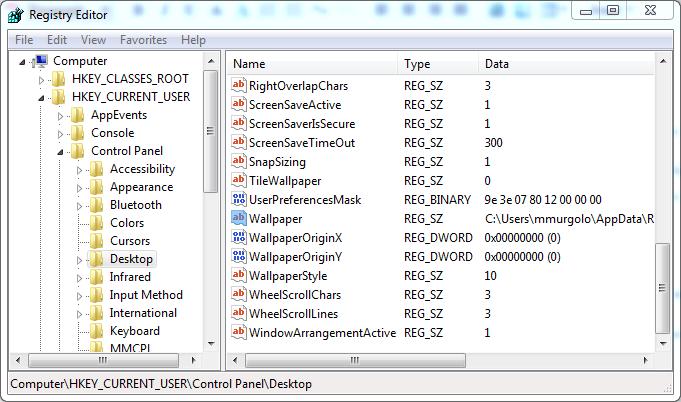The height and width of the screenshot is (402, 681).
Task: Click the WallpaperOriginX DWORD value icon
Action: click(238, 237)
